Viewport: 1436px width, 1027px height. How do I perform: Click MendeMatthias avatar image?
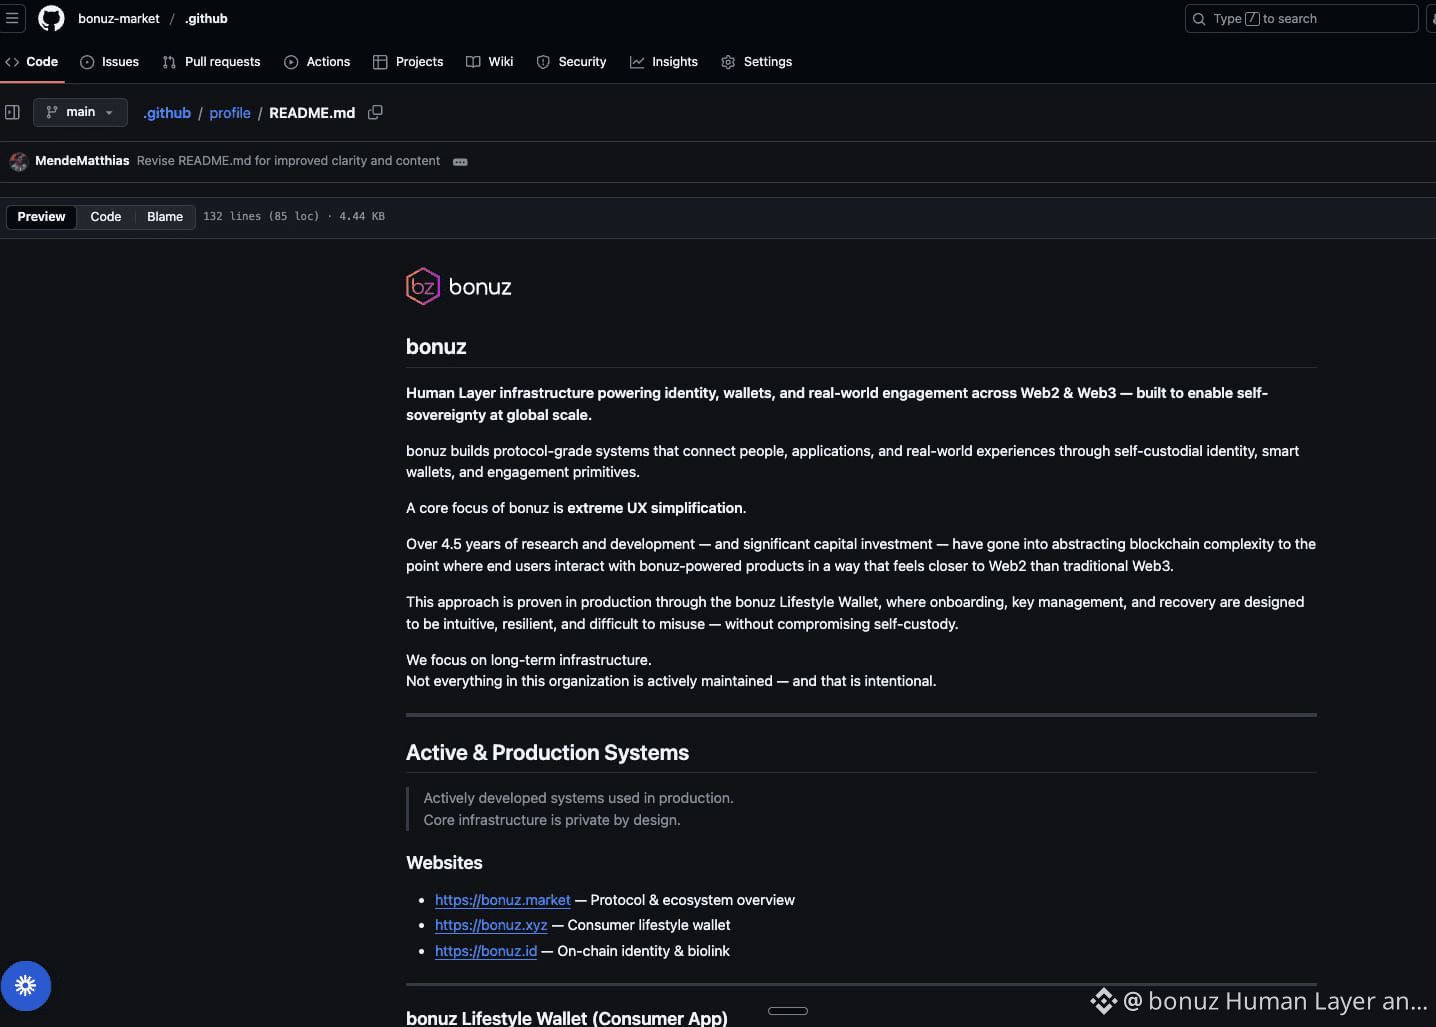tap(18, 161)
